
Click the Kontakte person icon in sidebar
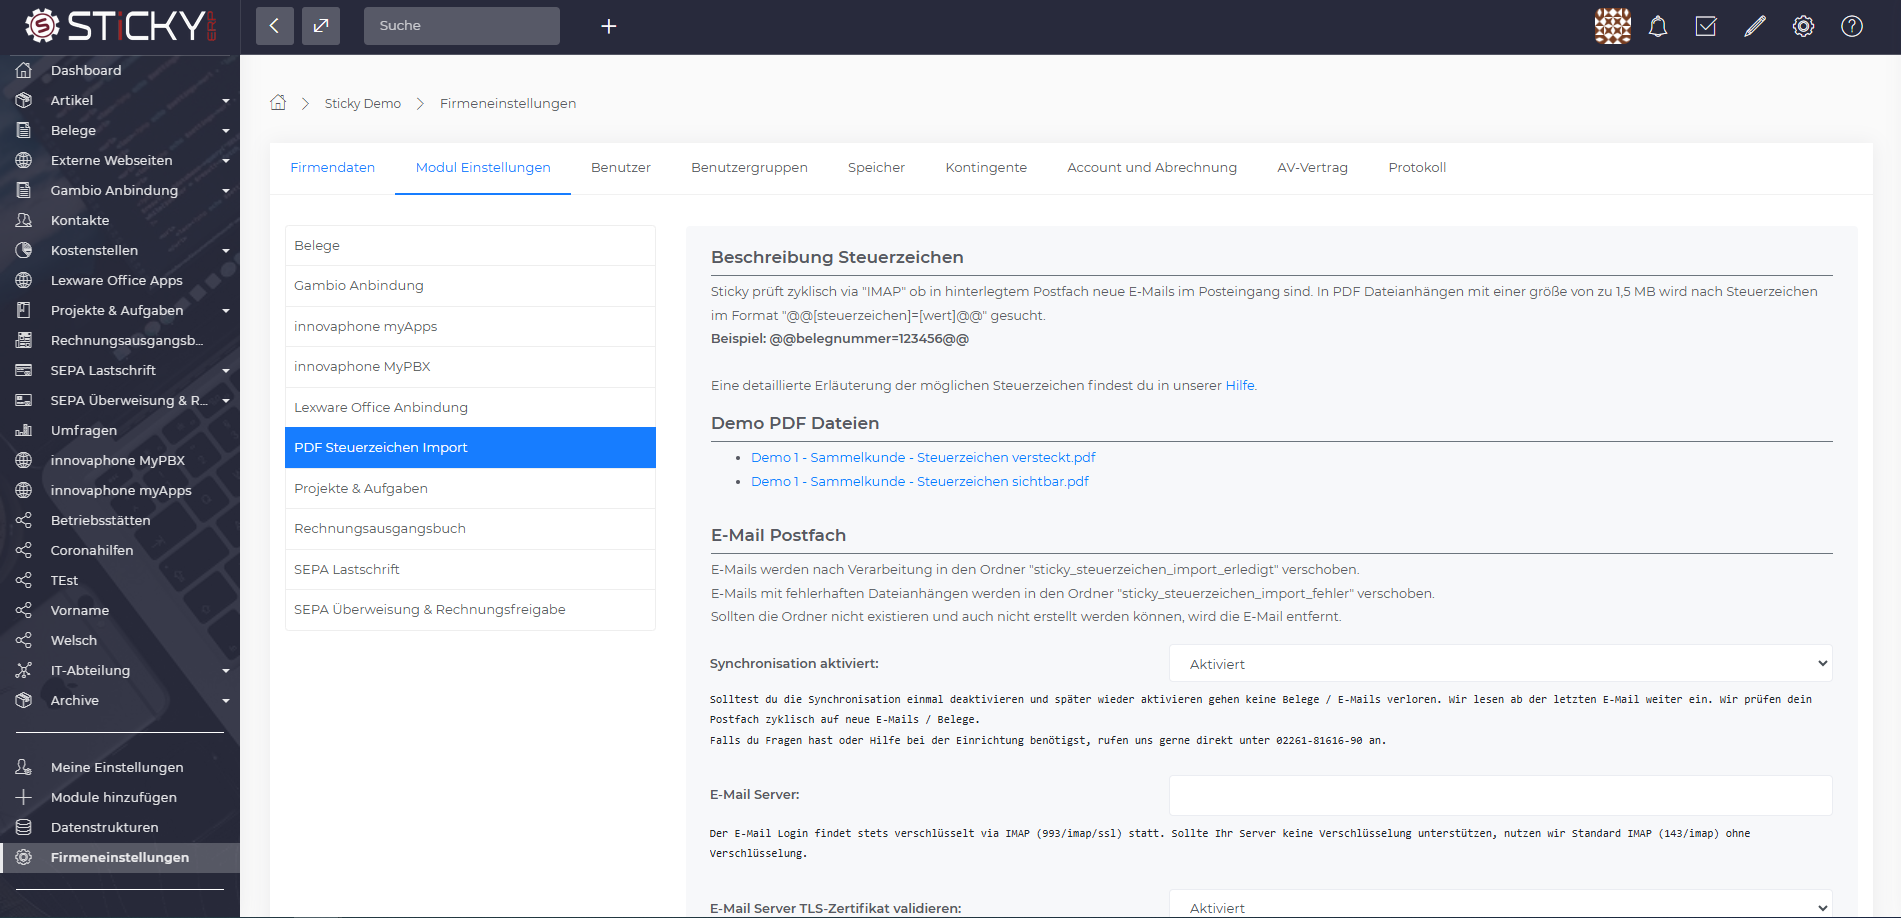[24, 220]
